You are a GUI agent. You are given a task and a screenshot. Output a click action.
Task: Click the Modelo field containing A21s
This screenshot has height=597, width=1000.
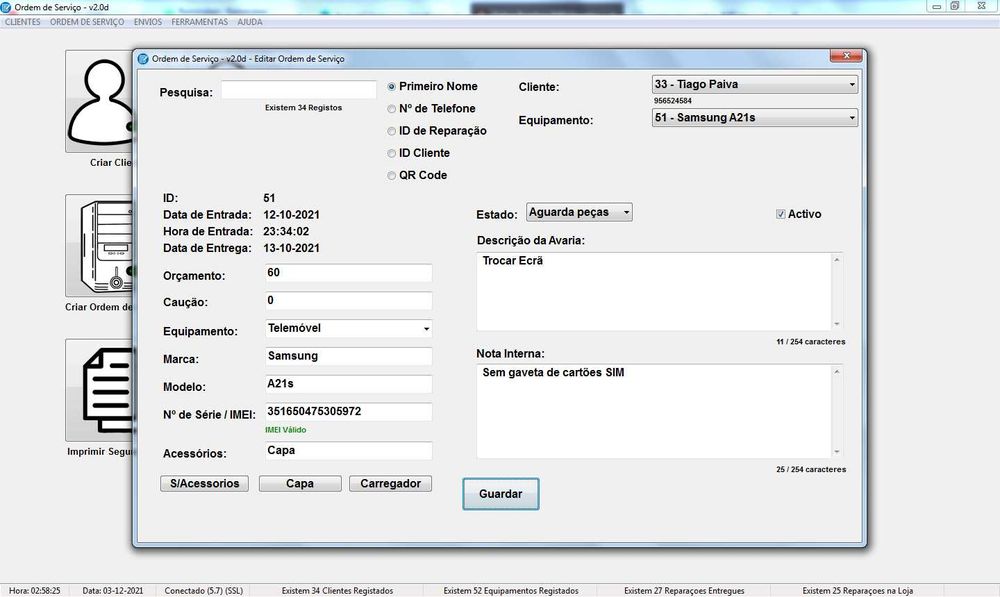[349, 384]
